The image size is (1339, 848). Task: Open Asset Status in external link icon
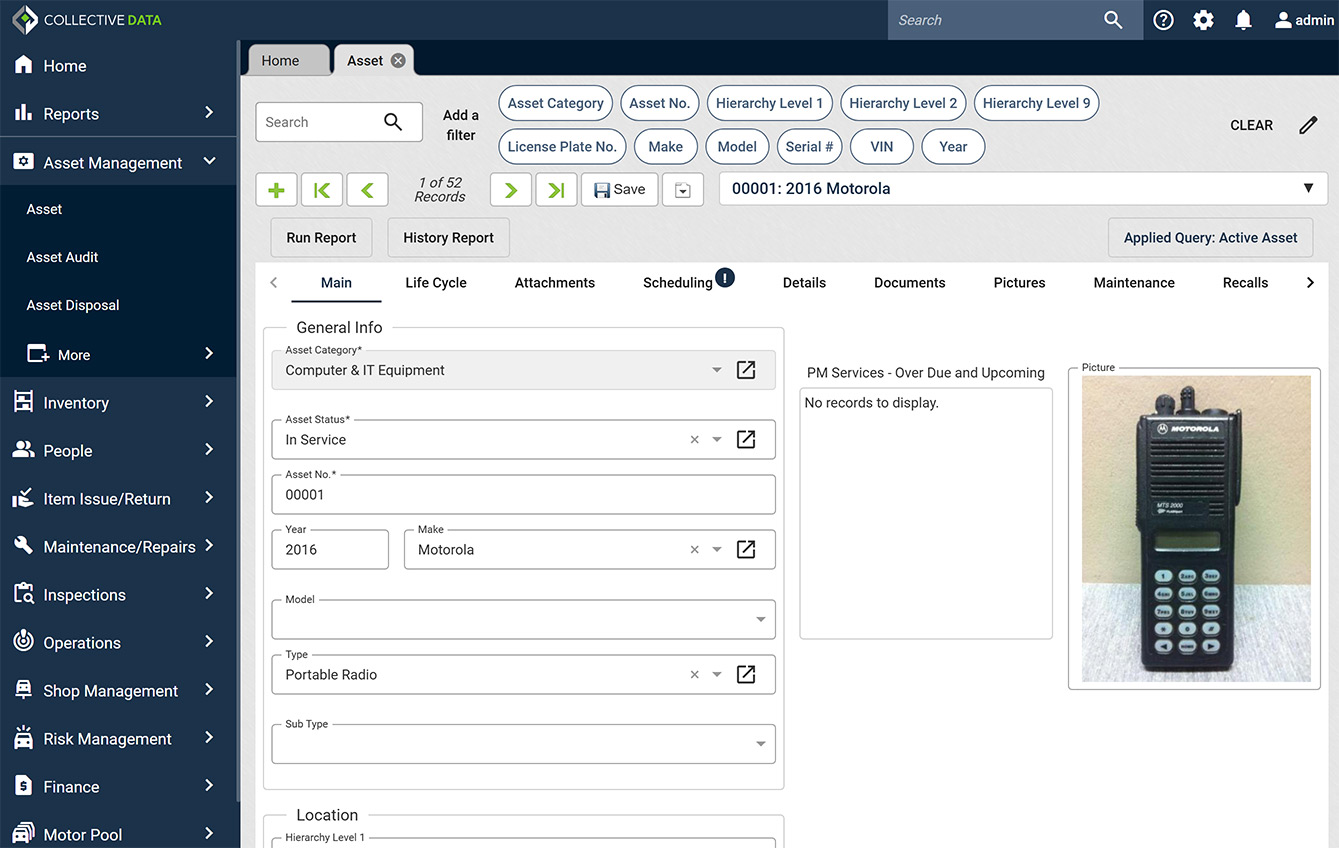pyautogui.click(x=746, y=439)
